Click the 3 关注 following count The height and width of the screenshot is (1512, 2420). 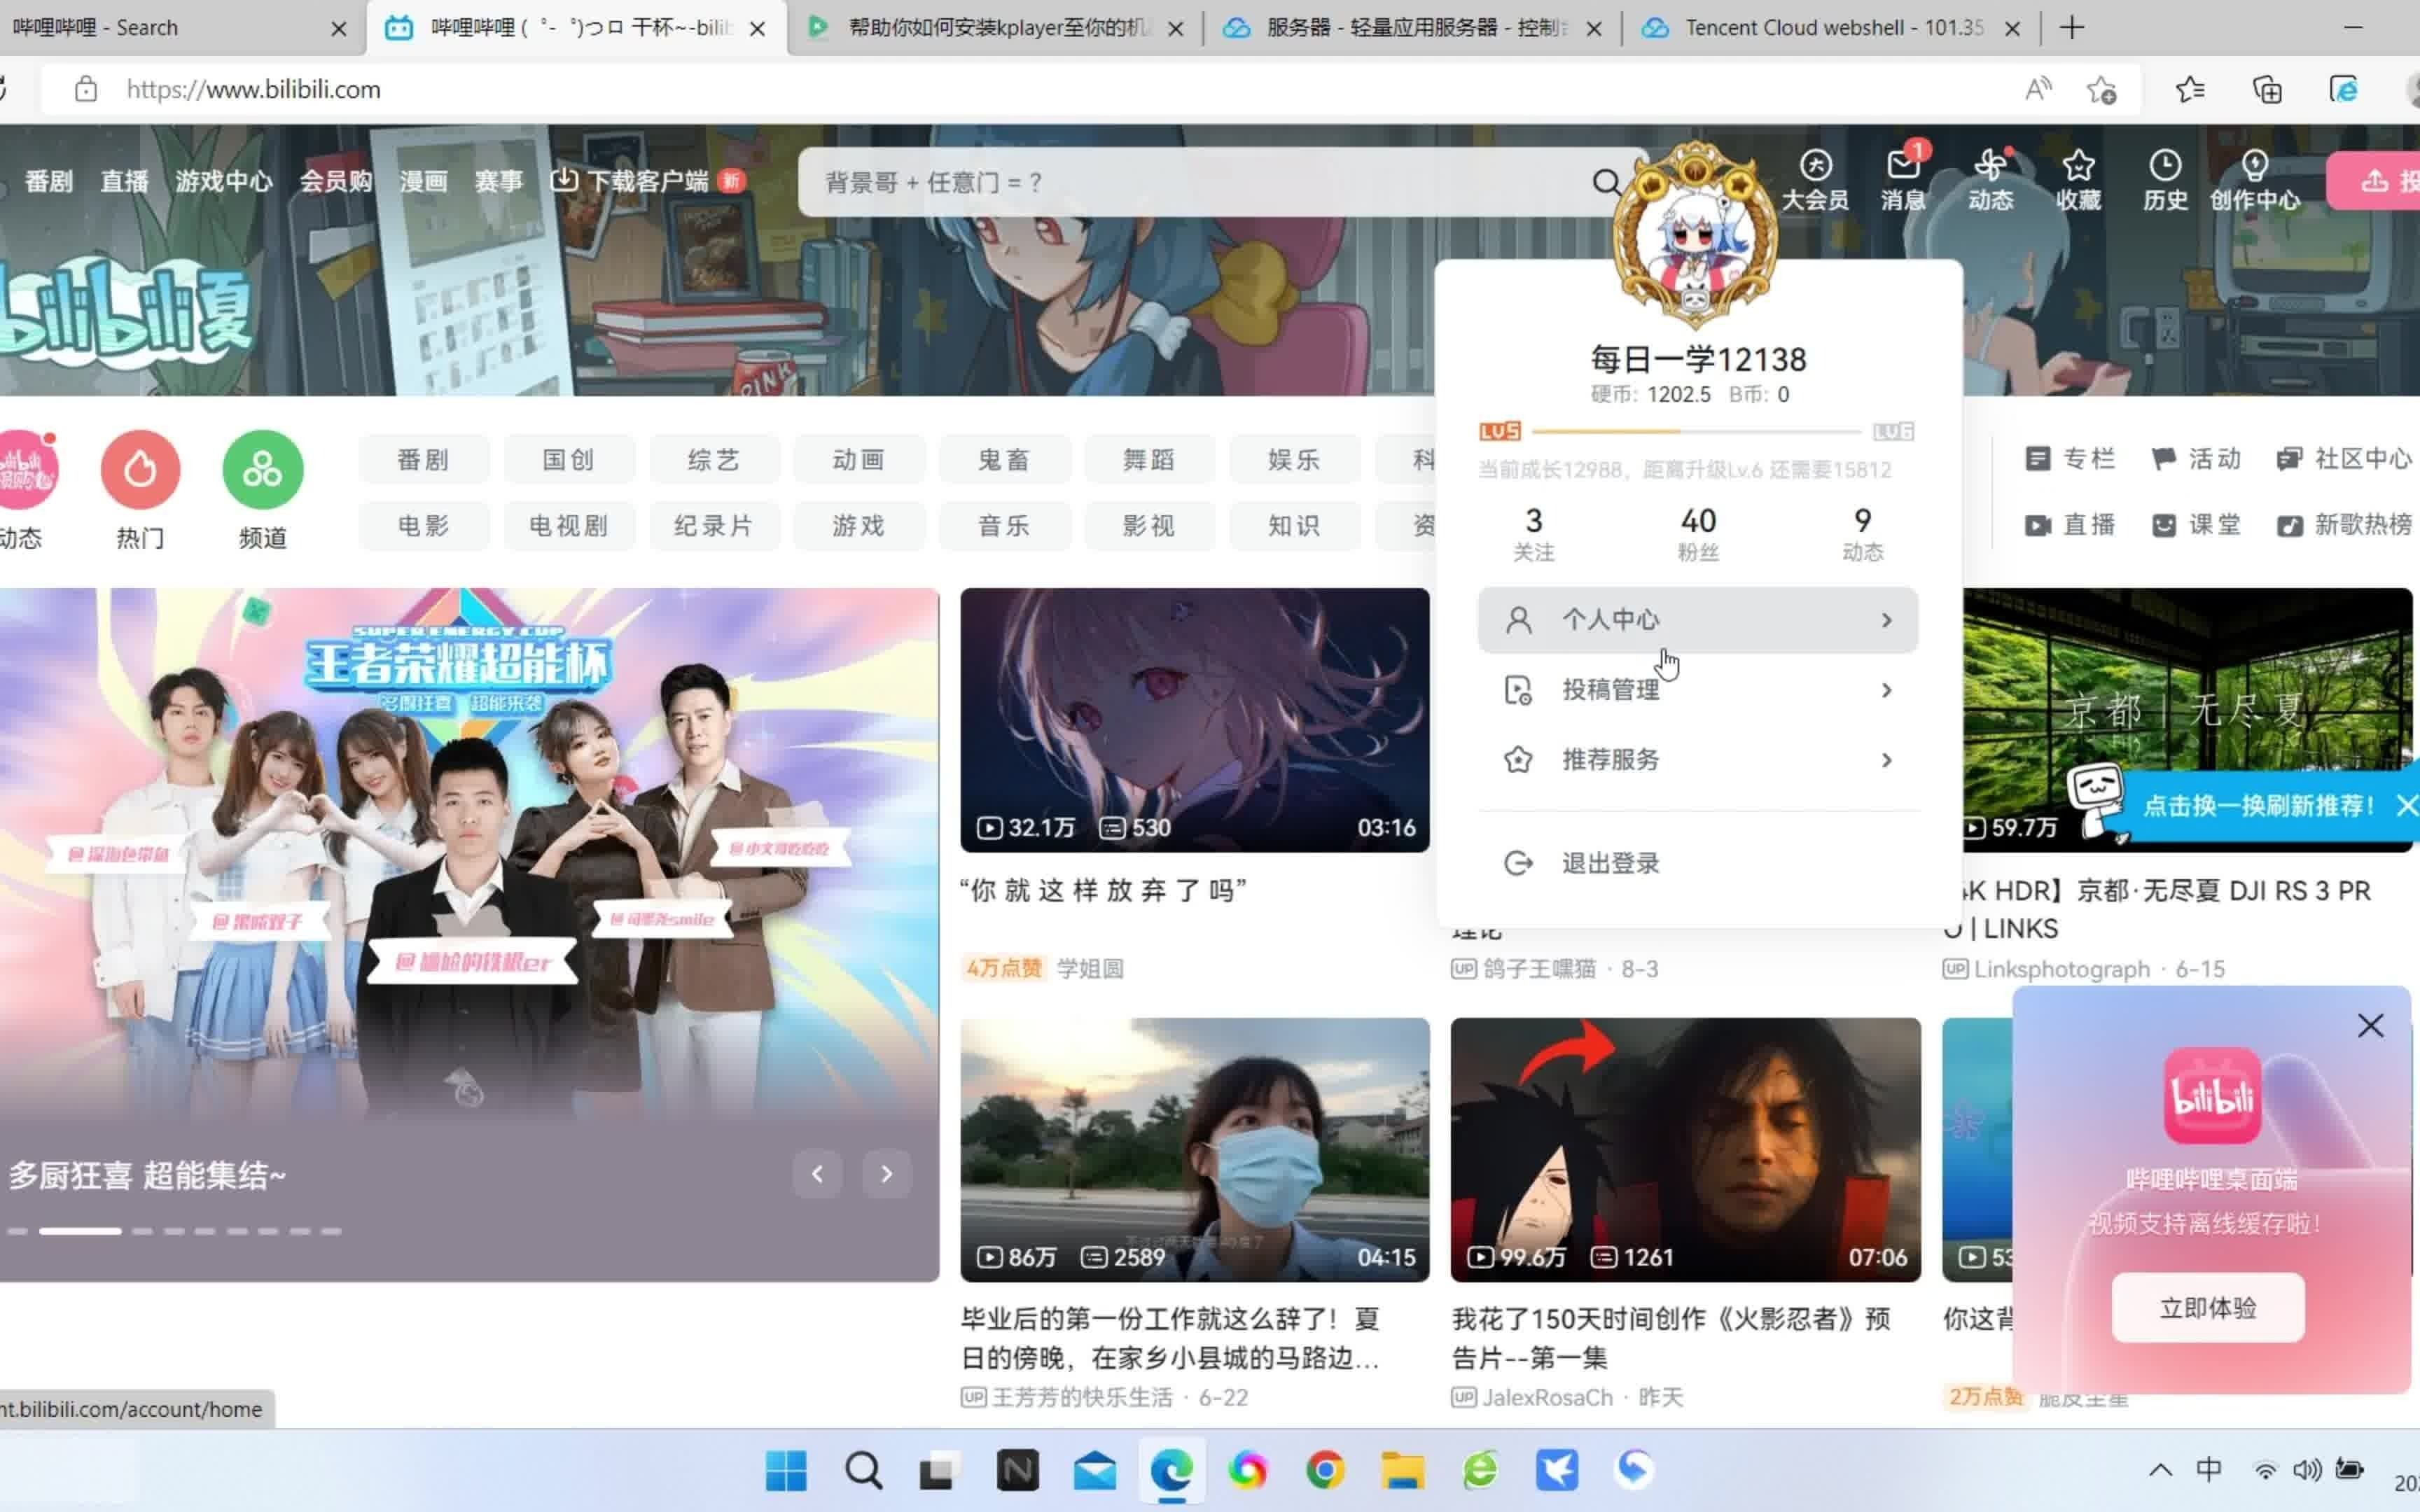point(1533,534)
